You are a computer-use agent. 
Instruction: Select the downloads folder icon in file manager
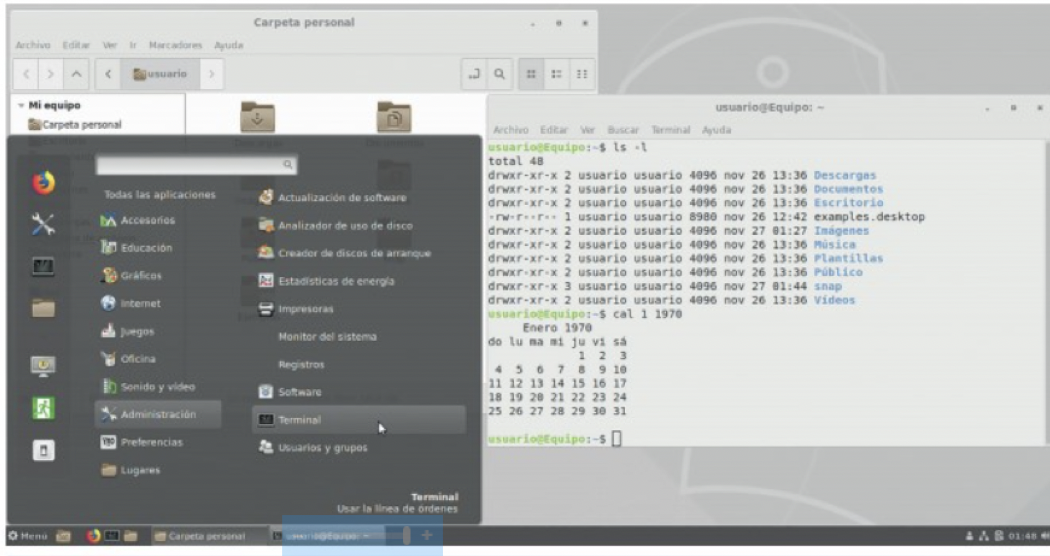click(x=258, y=117)
